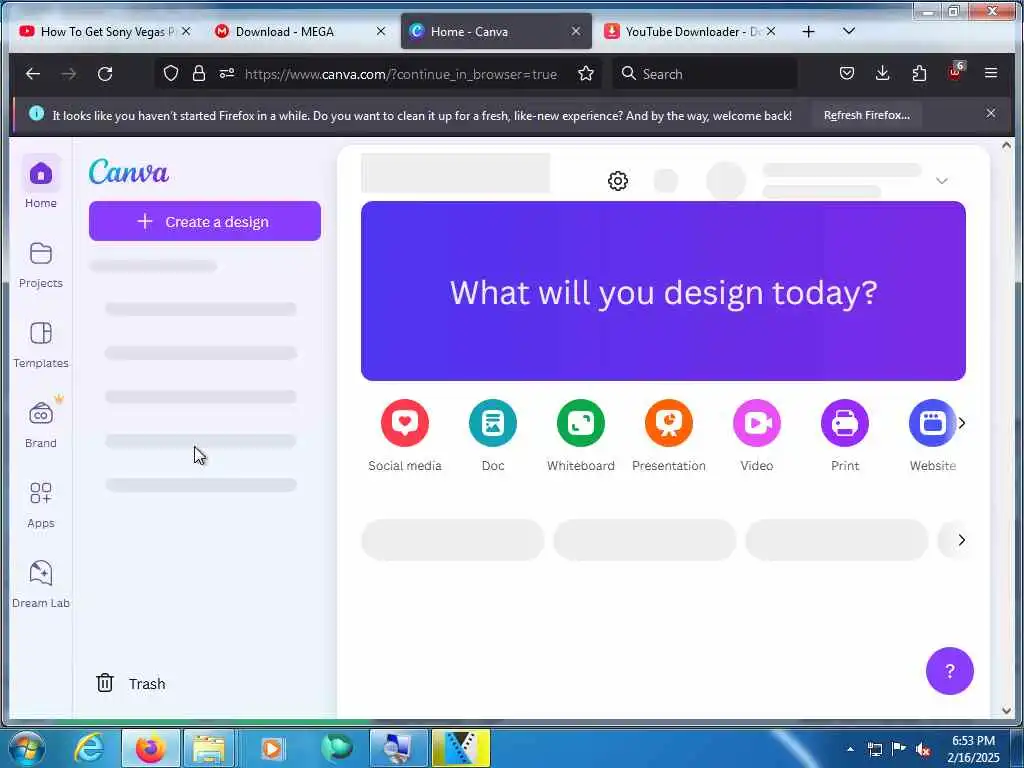Click the canva.com URL address field
The width and height of the screenshot is (1024, 768).
(x=400, y=74)
